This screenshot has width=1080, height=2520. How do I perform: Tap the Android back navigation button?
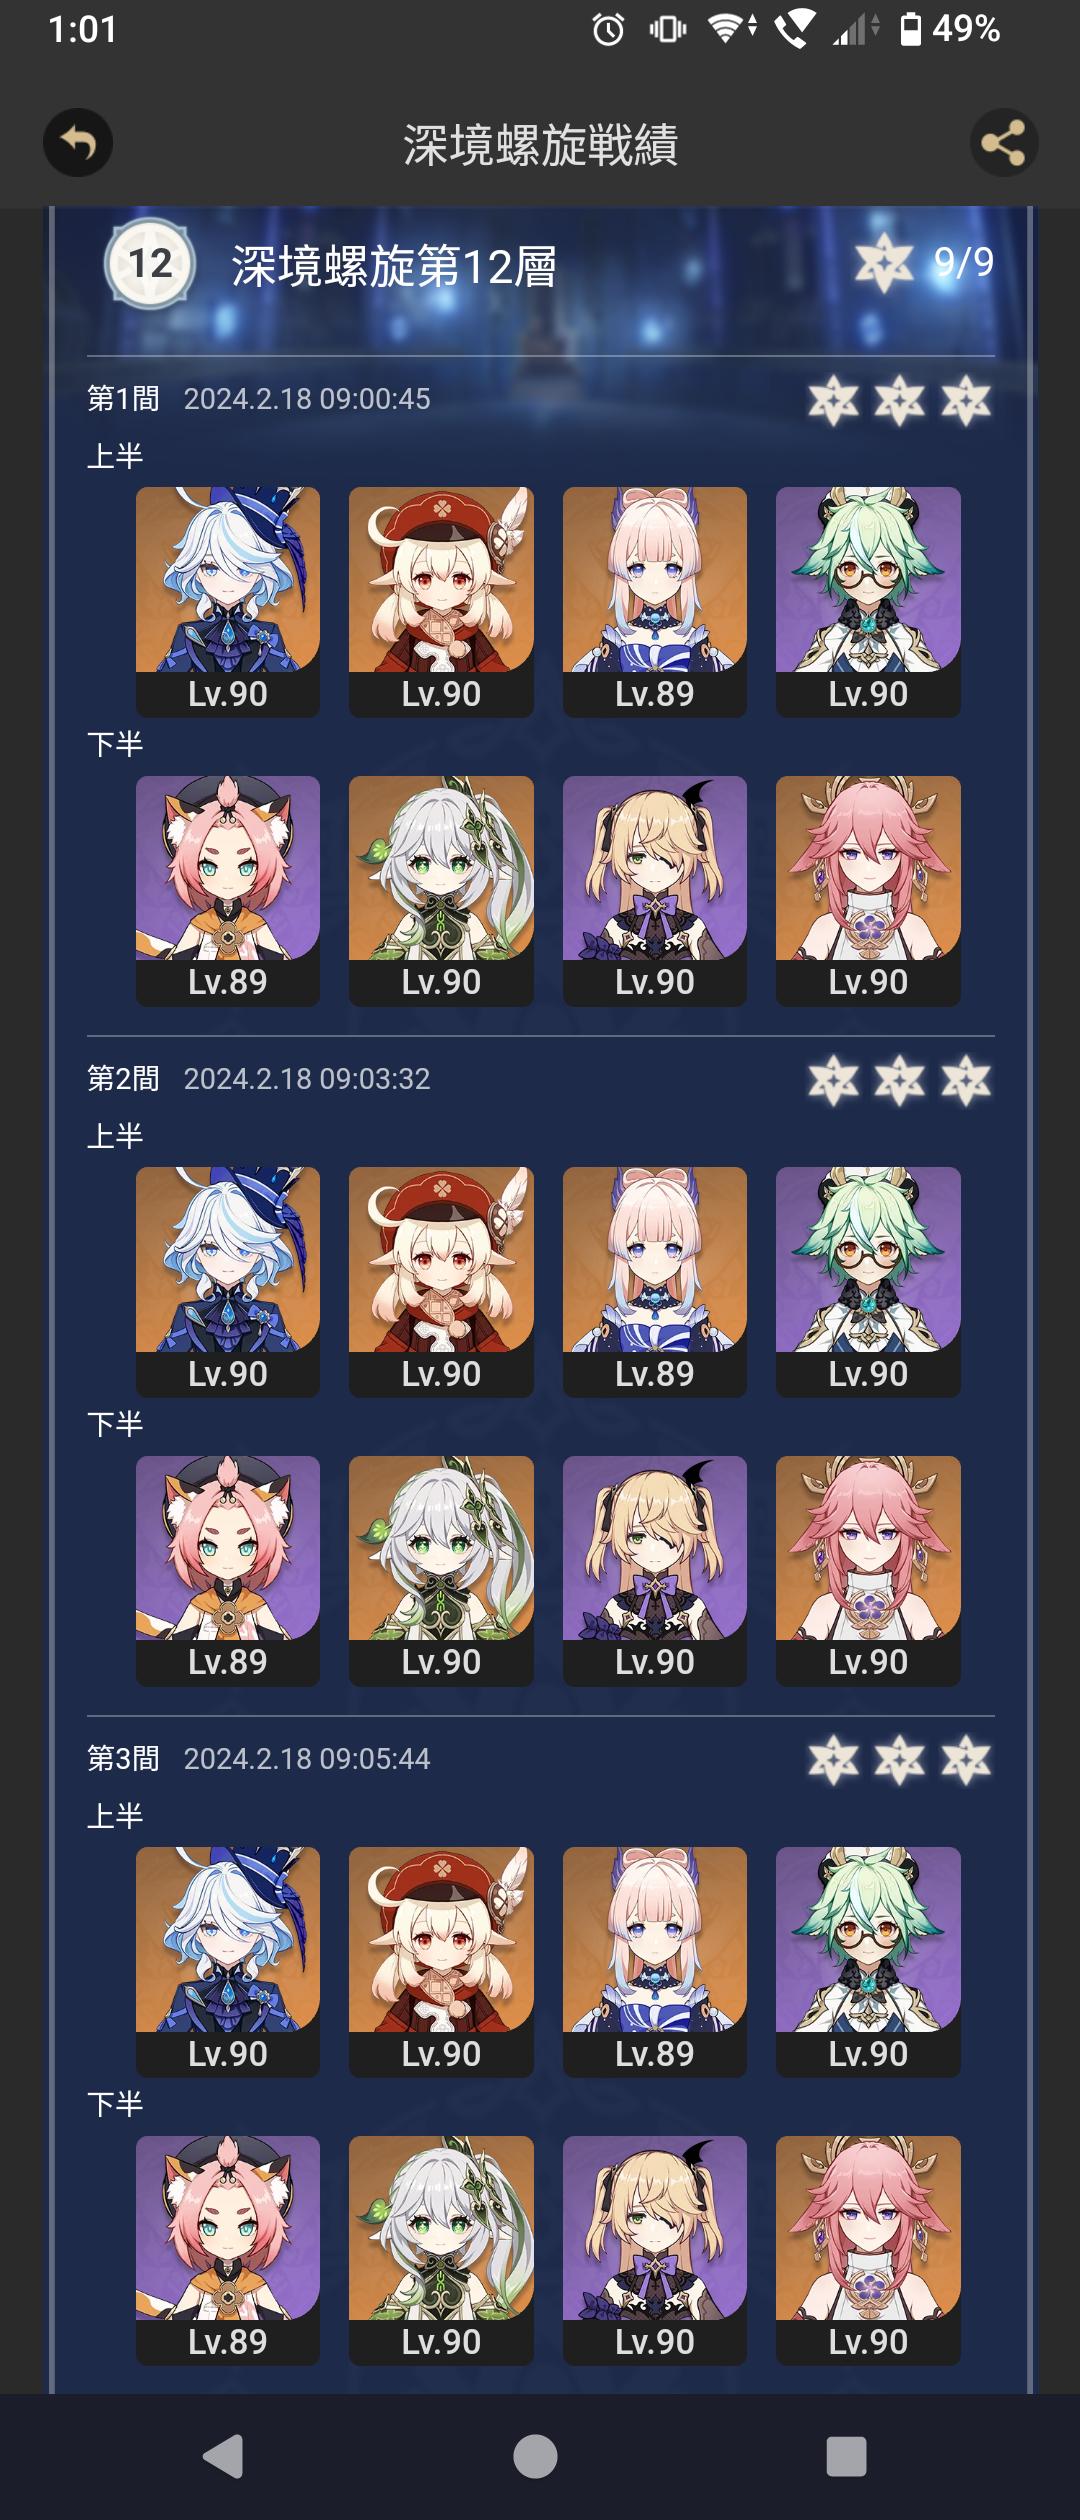[x=223, y=2456]
